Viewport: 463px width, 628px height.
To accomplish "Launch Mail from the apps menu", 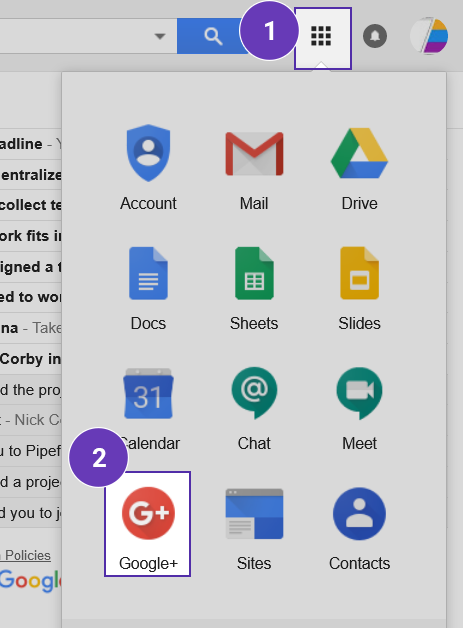I will point(254,168).
